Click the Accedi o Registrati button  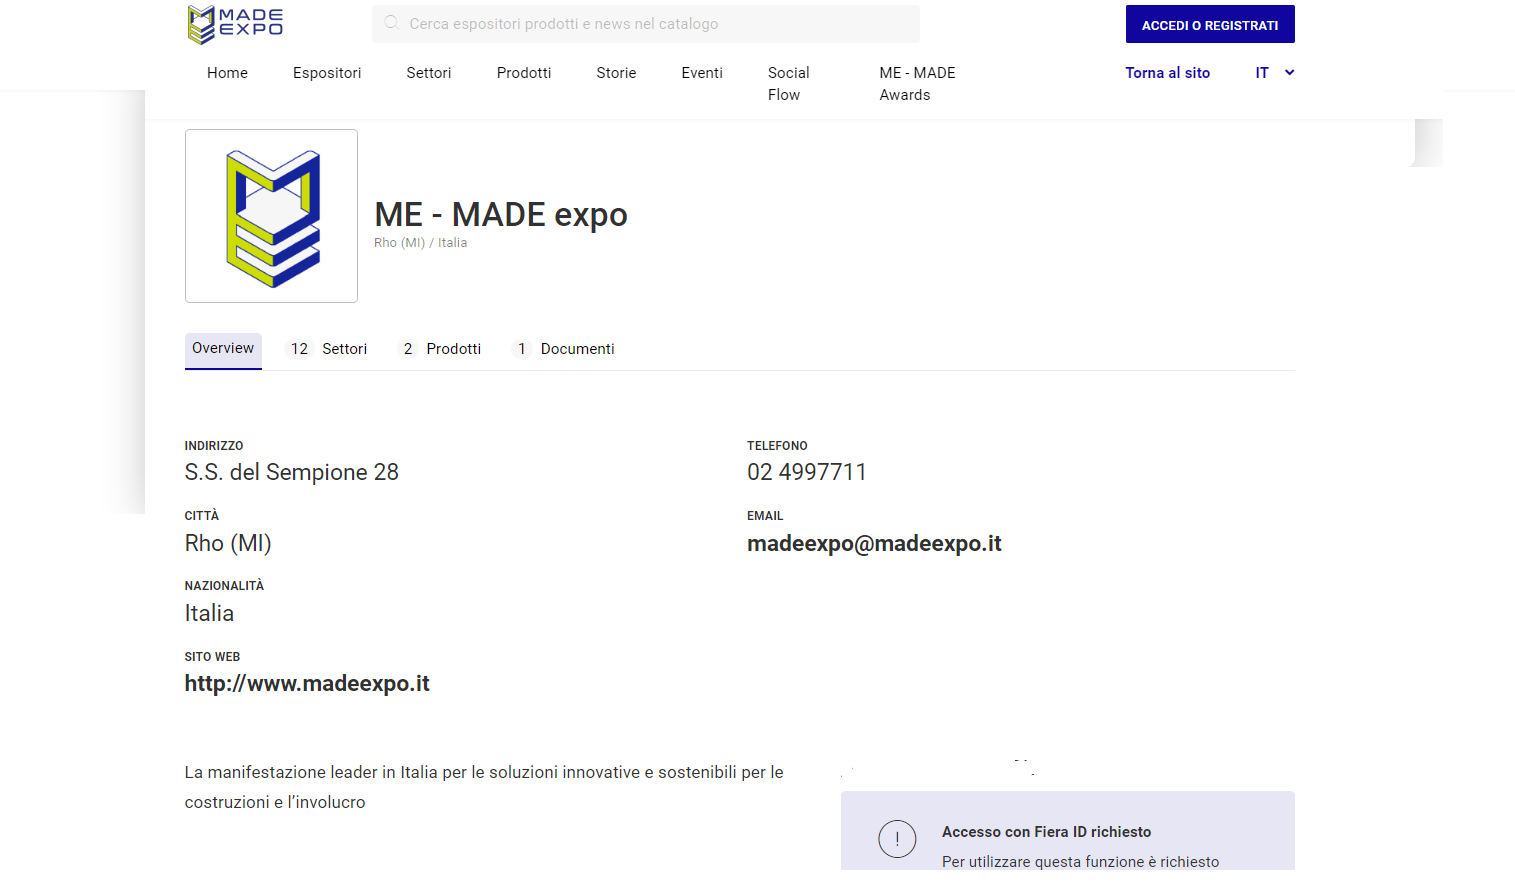pyautogui.click(x=1210, y=24)
